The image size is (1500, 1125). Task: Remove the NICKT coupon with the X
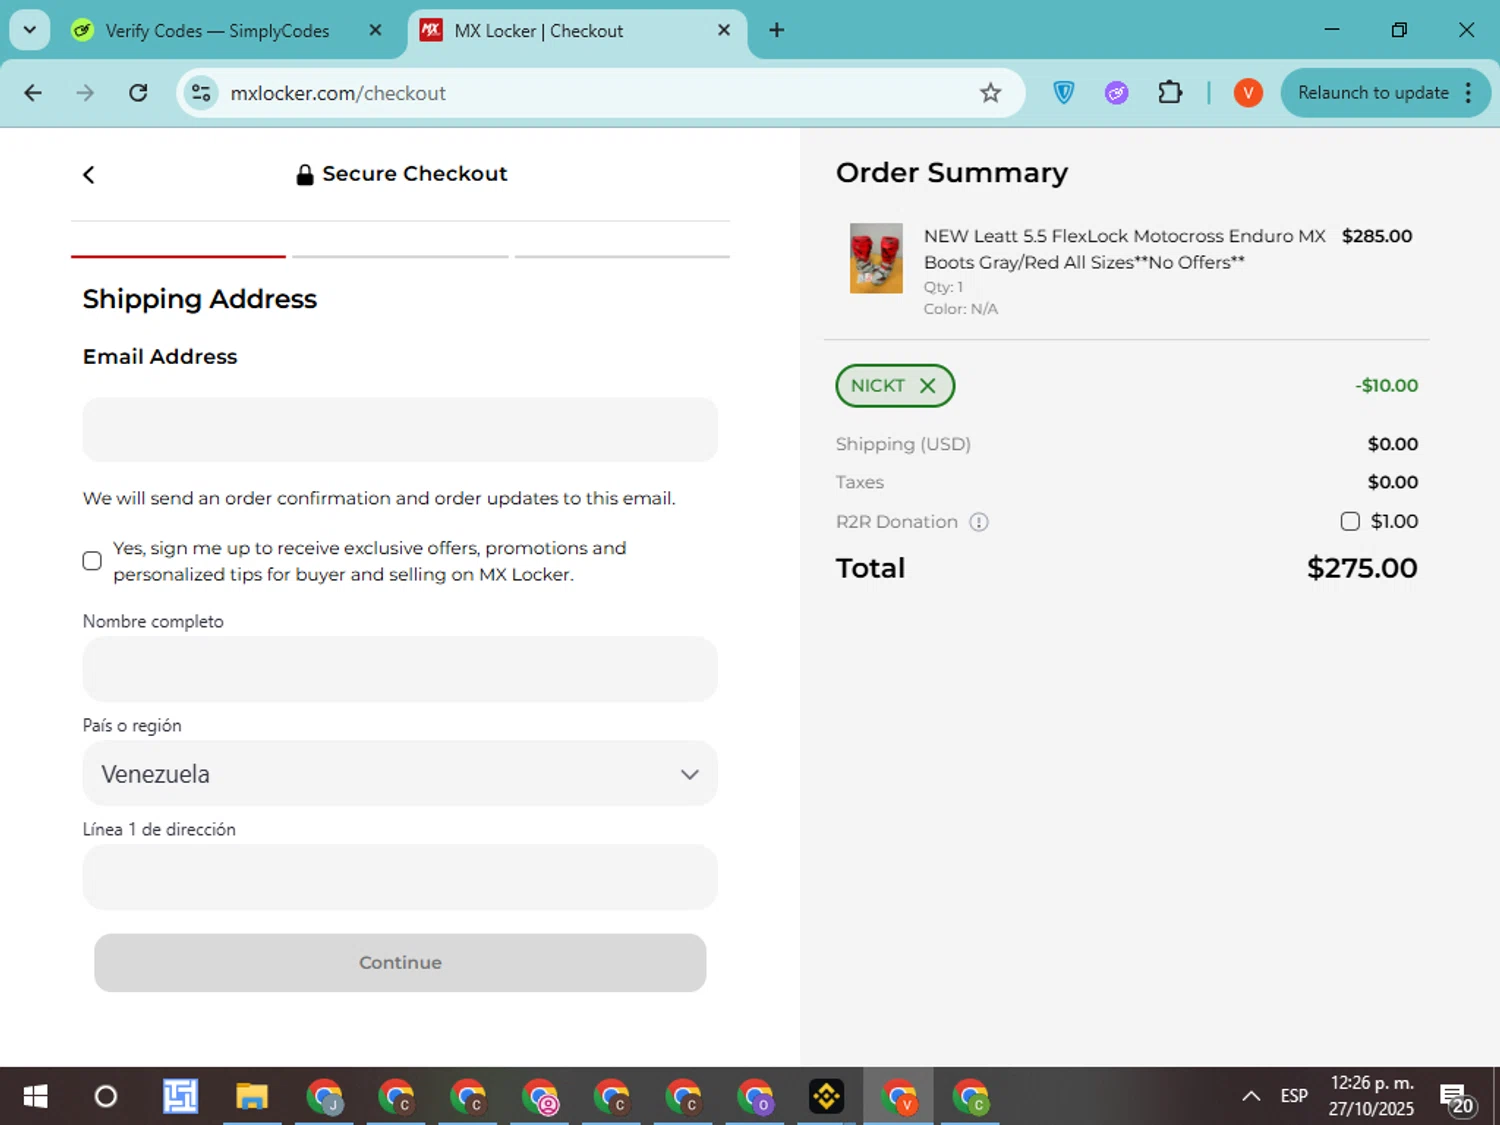928,386
